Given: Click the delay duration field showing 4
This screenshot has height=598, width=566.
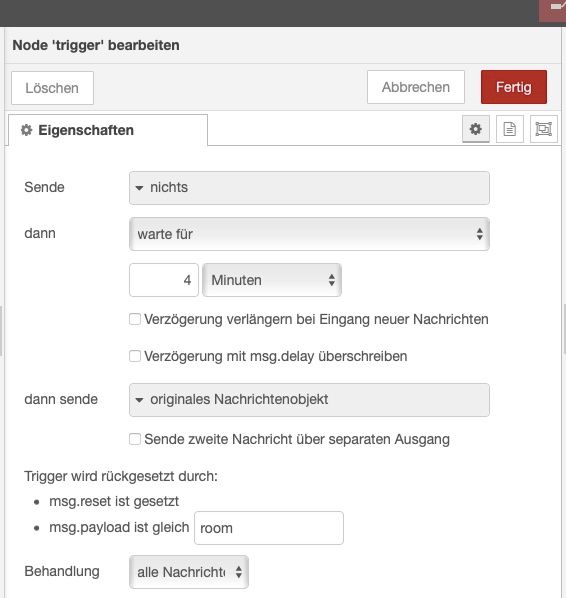Looking at the screenshot, I should (x=164, y=280).
